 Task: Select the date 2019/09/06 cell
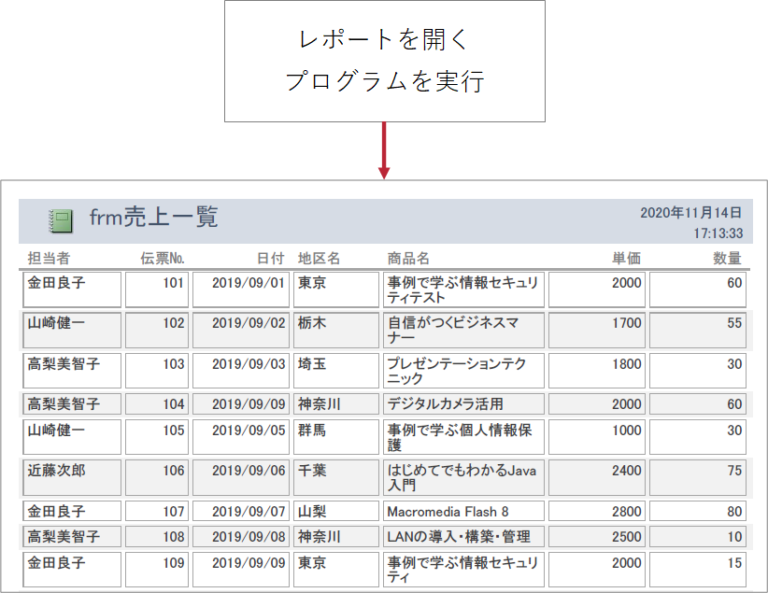241,477
